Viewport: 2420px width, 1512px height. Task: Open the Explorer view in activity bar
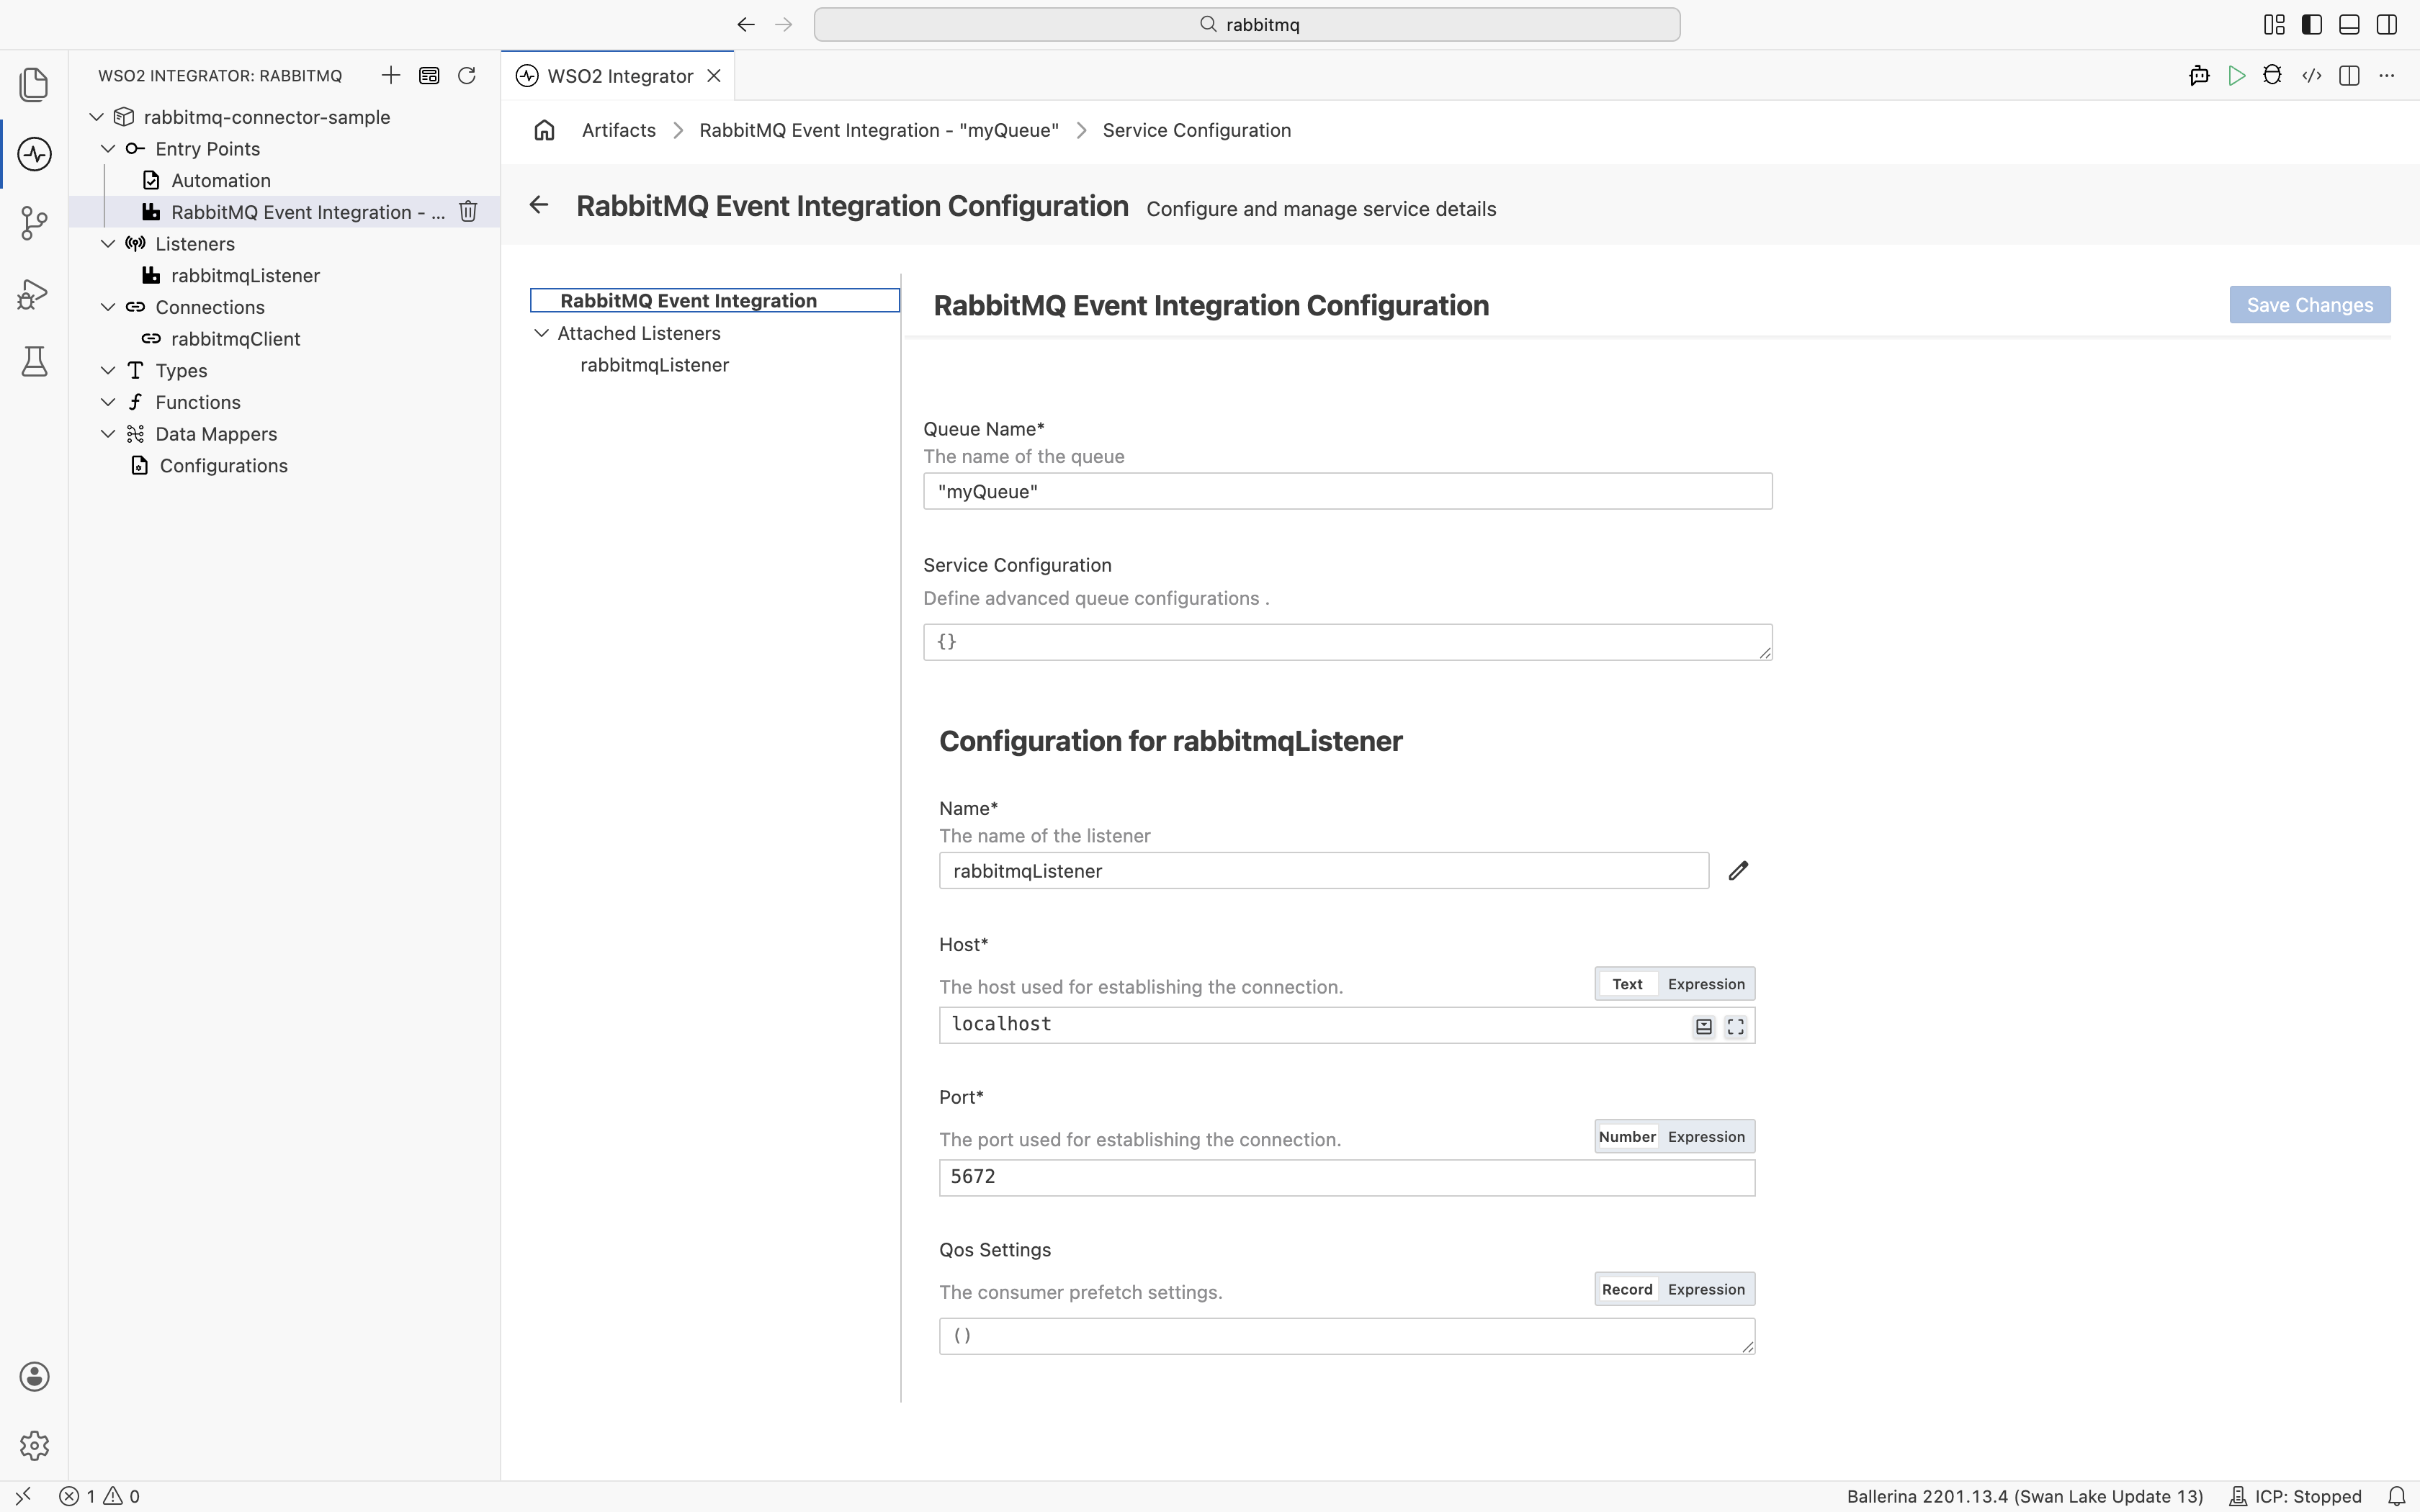point(34,84)
